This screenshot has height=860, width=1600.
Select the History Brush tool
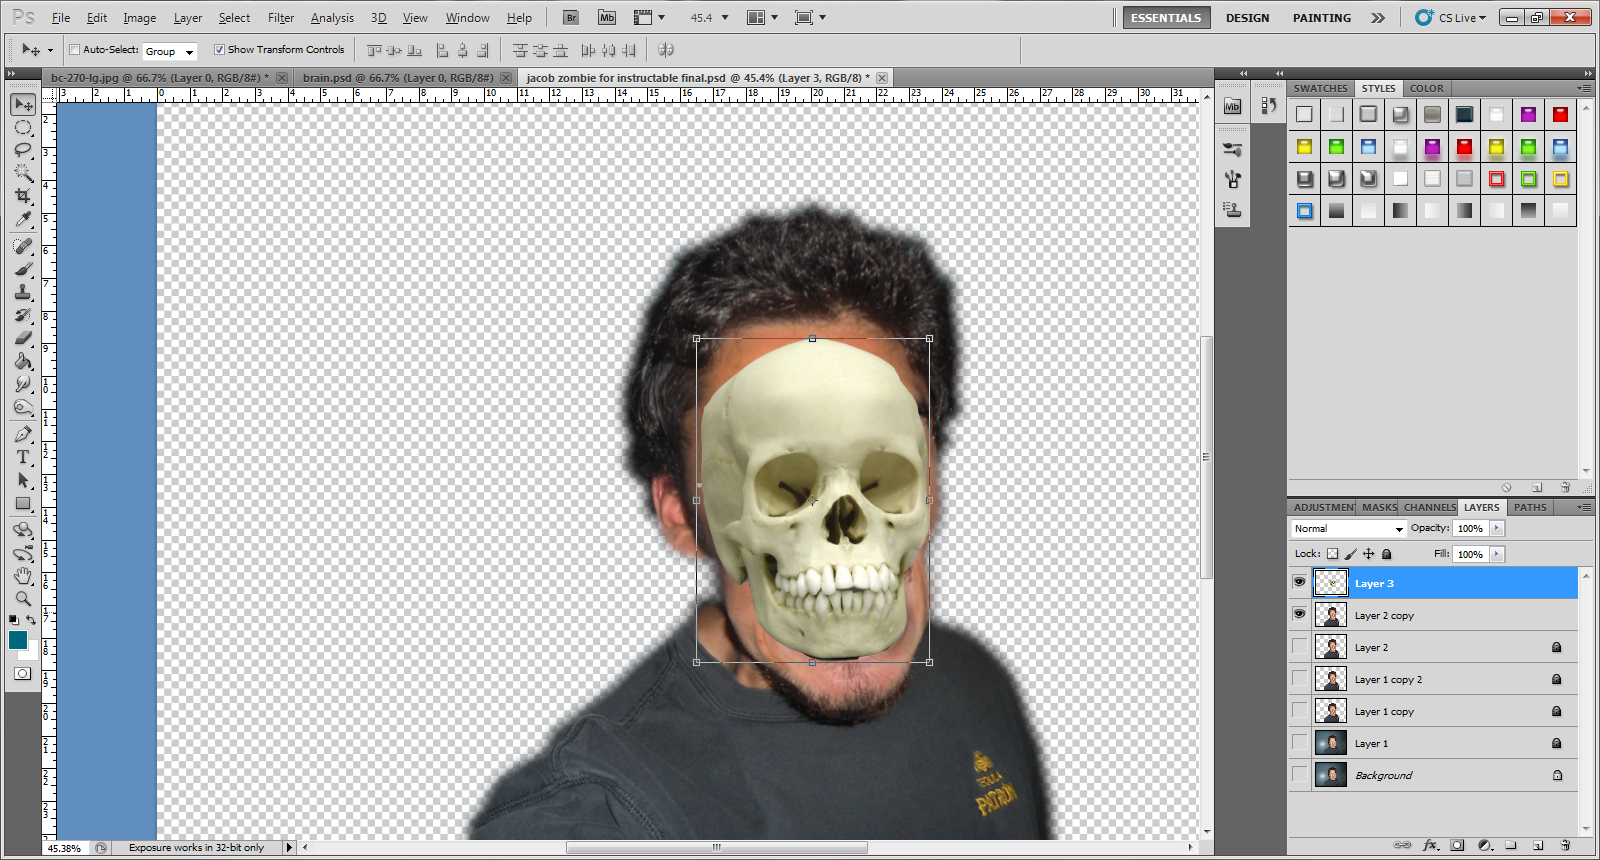coord(23,315)
